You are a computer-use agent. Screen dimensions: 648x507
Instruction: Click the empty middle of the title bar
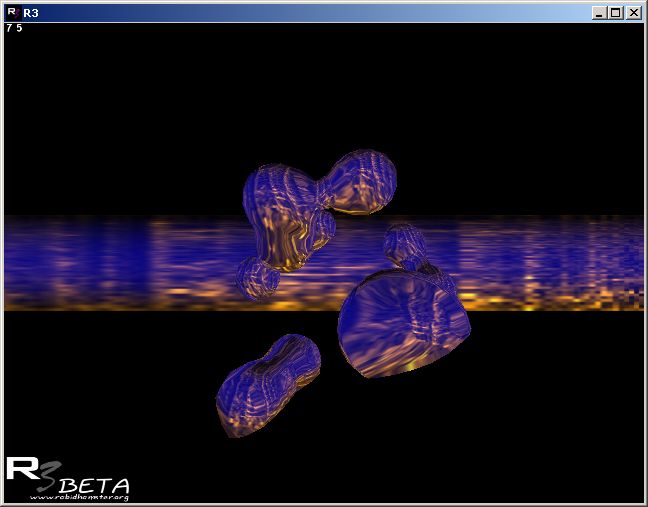coord(300,13)
